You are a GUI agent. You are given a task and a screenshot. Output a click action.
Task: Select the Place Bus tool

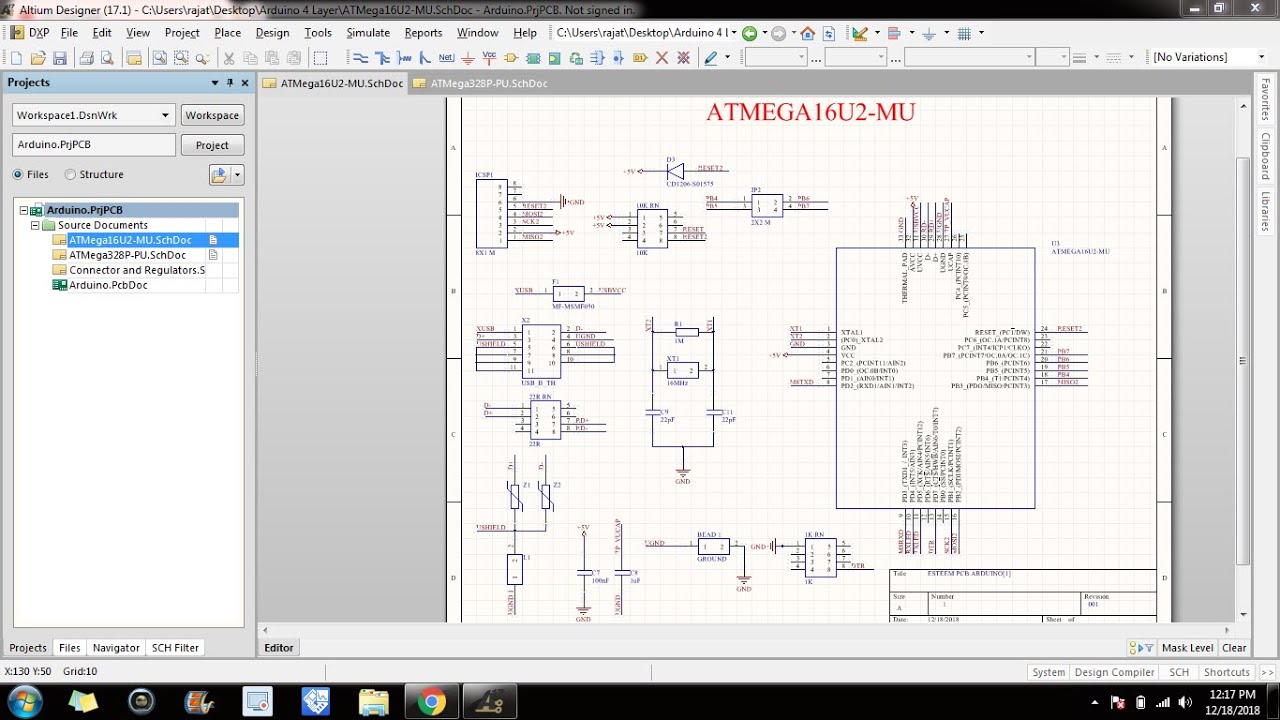(x=381, y=58)
